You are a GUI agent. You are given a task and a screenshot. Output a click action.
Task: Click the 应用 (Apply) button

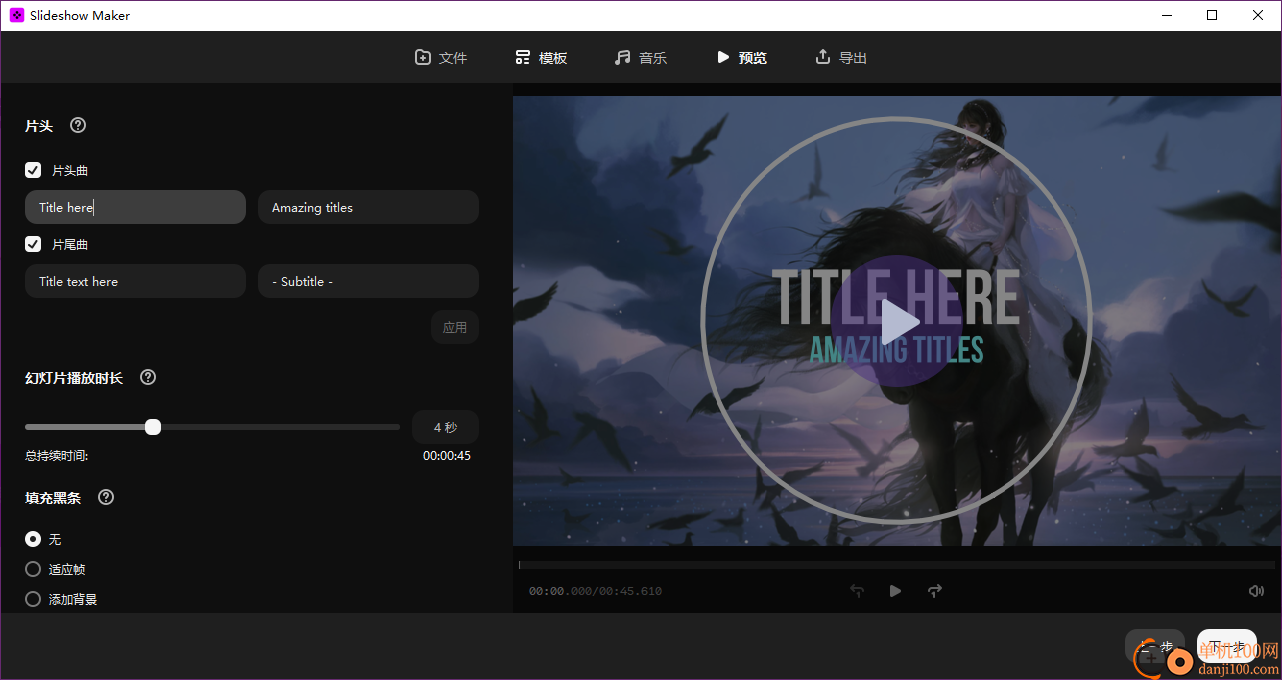pyautogui.click(x=455, y=327)
